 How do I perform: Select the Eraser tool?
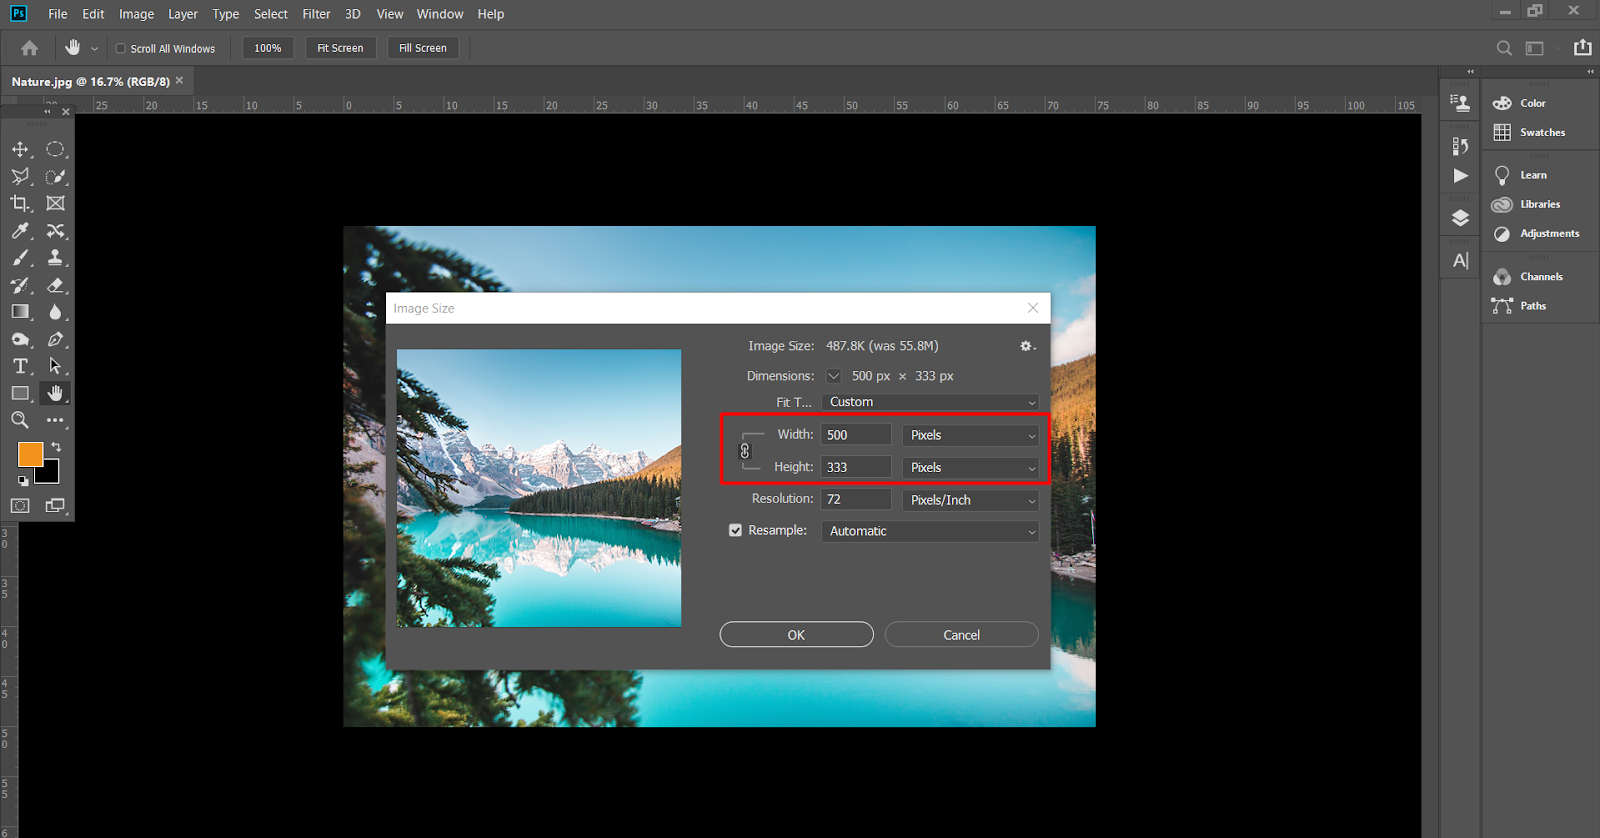pos(55,285)
